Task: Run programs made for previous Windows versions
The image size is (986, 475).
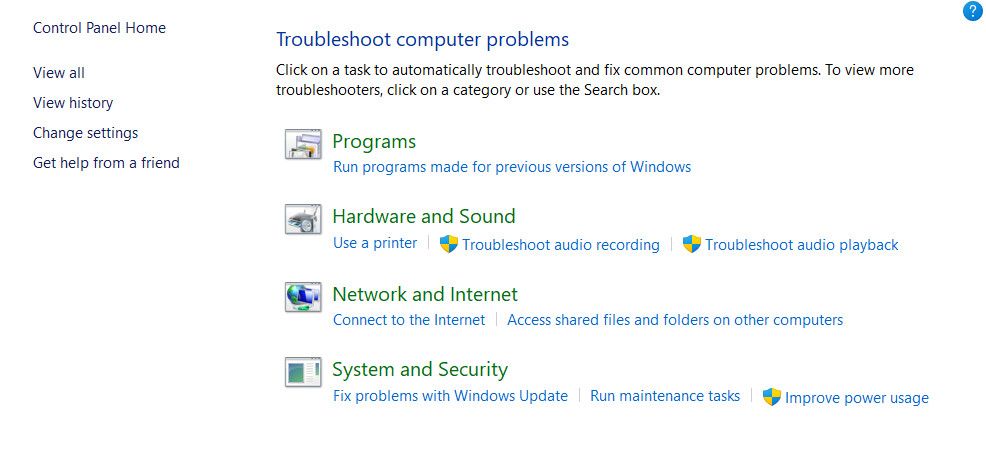Action: 512,167
